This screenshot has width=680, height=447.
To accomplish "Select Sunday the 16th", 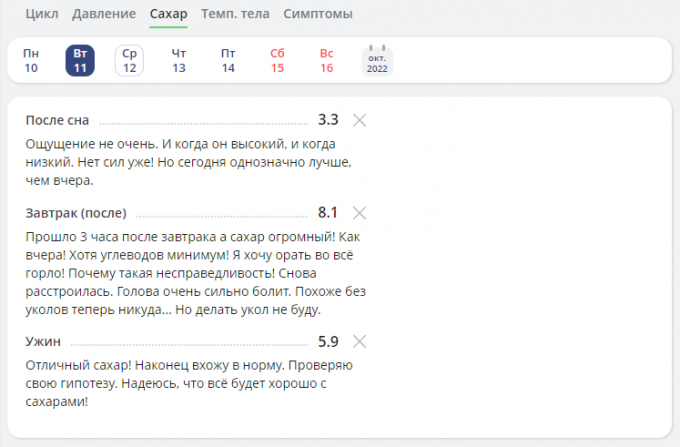I will tap(326, 60).
